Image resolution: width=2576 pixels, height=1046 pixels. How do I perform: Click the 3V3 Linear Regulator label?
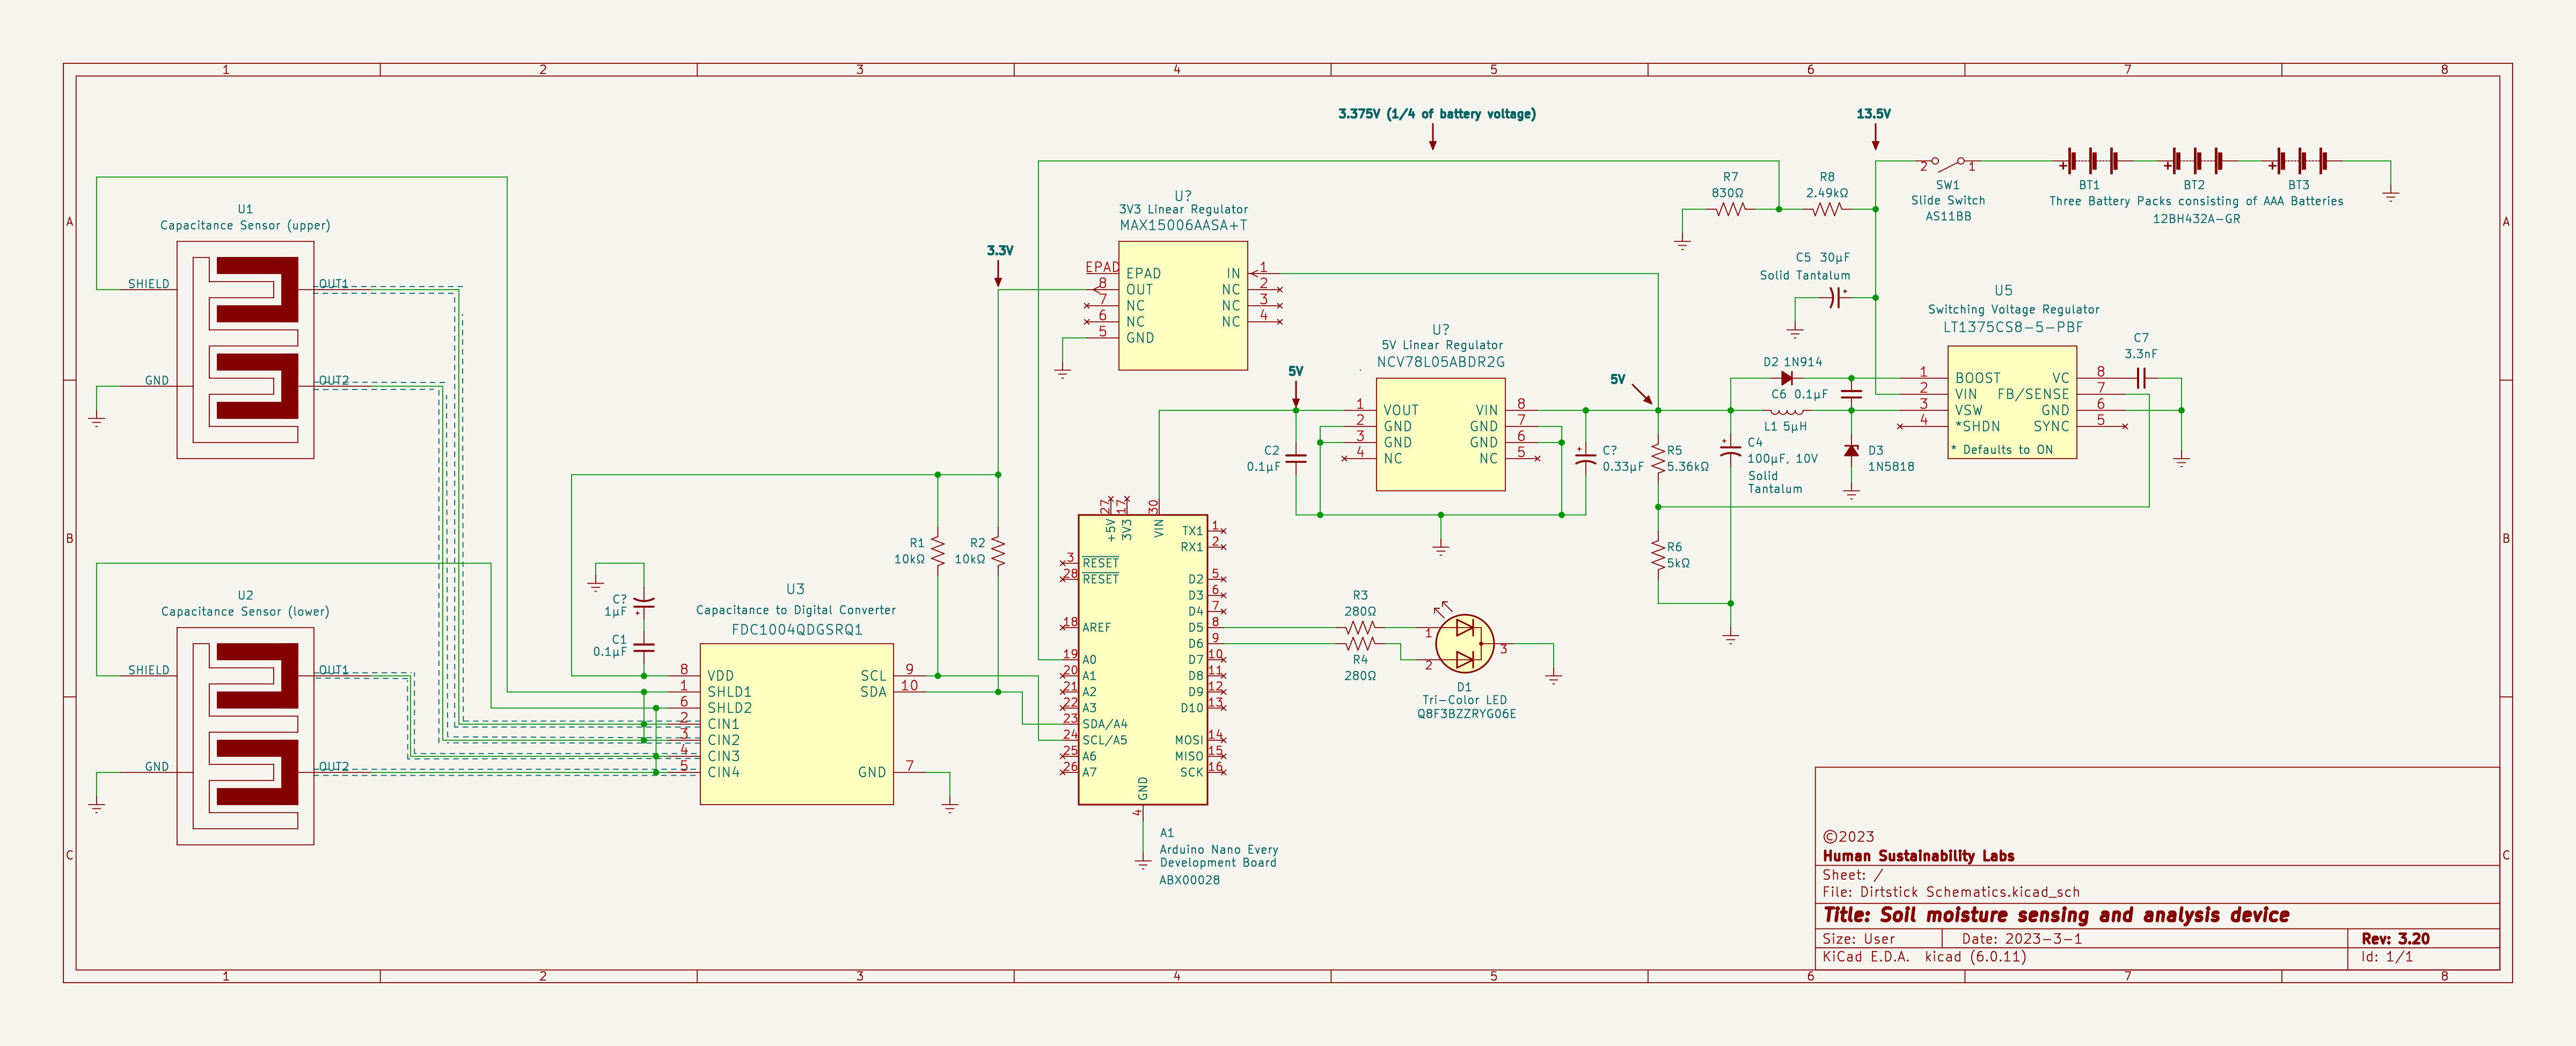(x=1183, y=209)
